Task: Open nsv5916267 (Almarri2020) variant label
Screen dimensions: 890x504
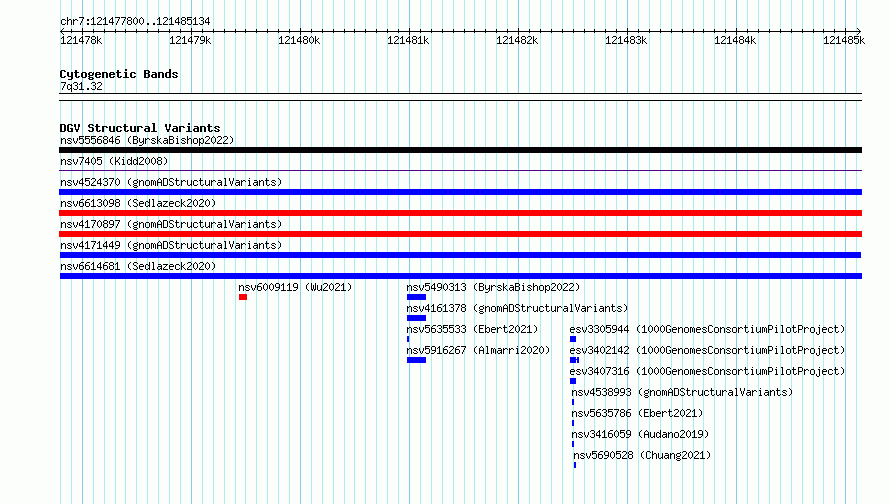Action: 478,350
